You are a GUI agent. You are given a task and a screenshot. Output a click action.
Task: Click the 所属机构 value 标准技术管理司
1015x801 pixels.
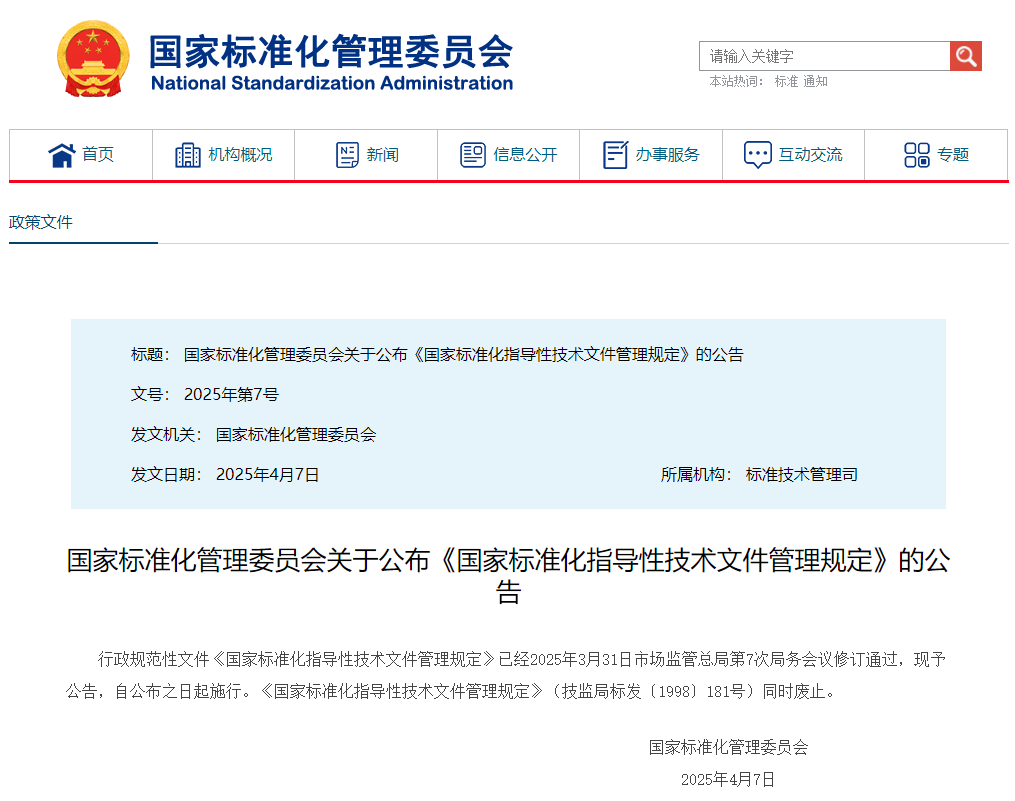pyautogui.click(x=801, y=475)
